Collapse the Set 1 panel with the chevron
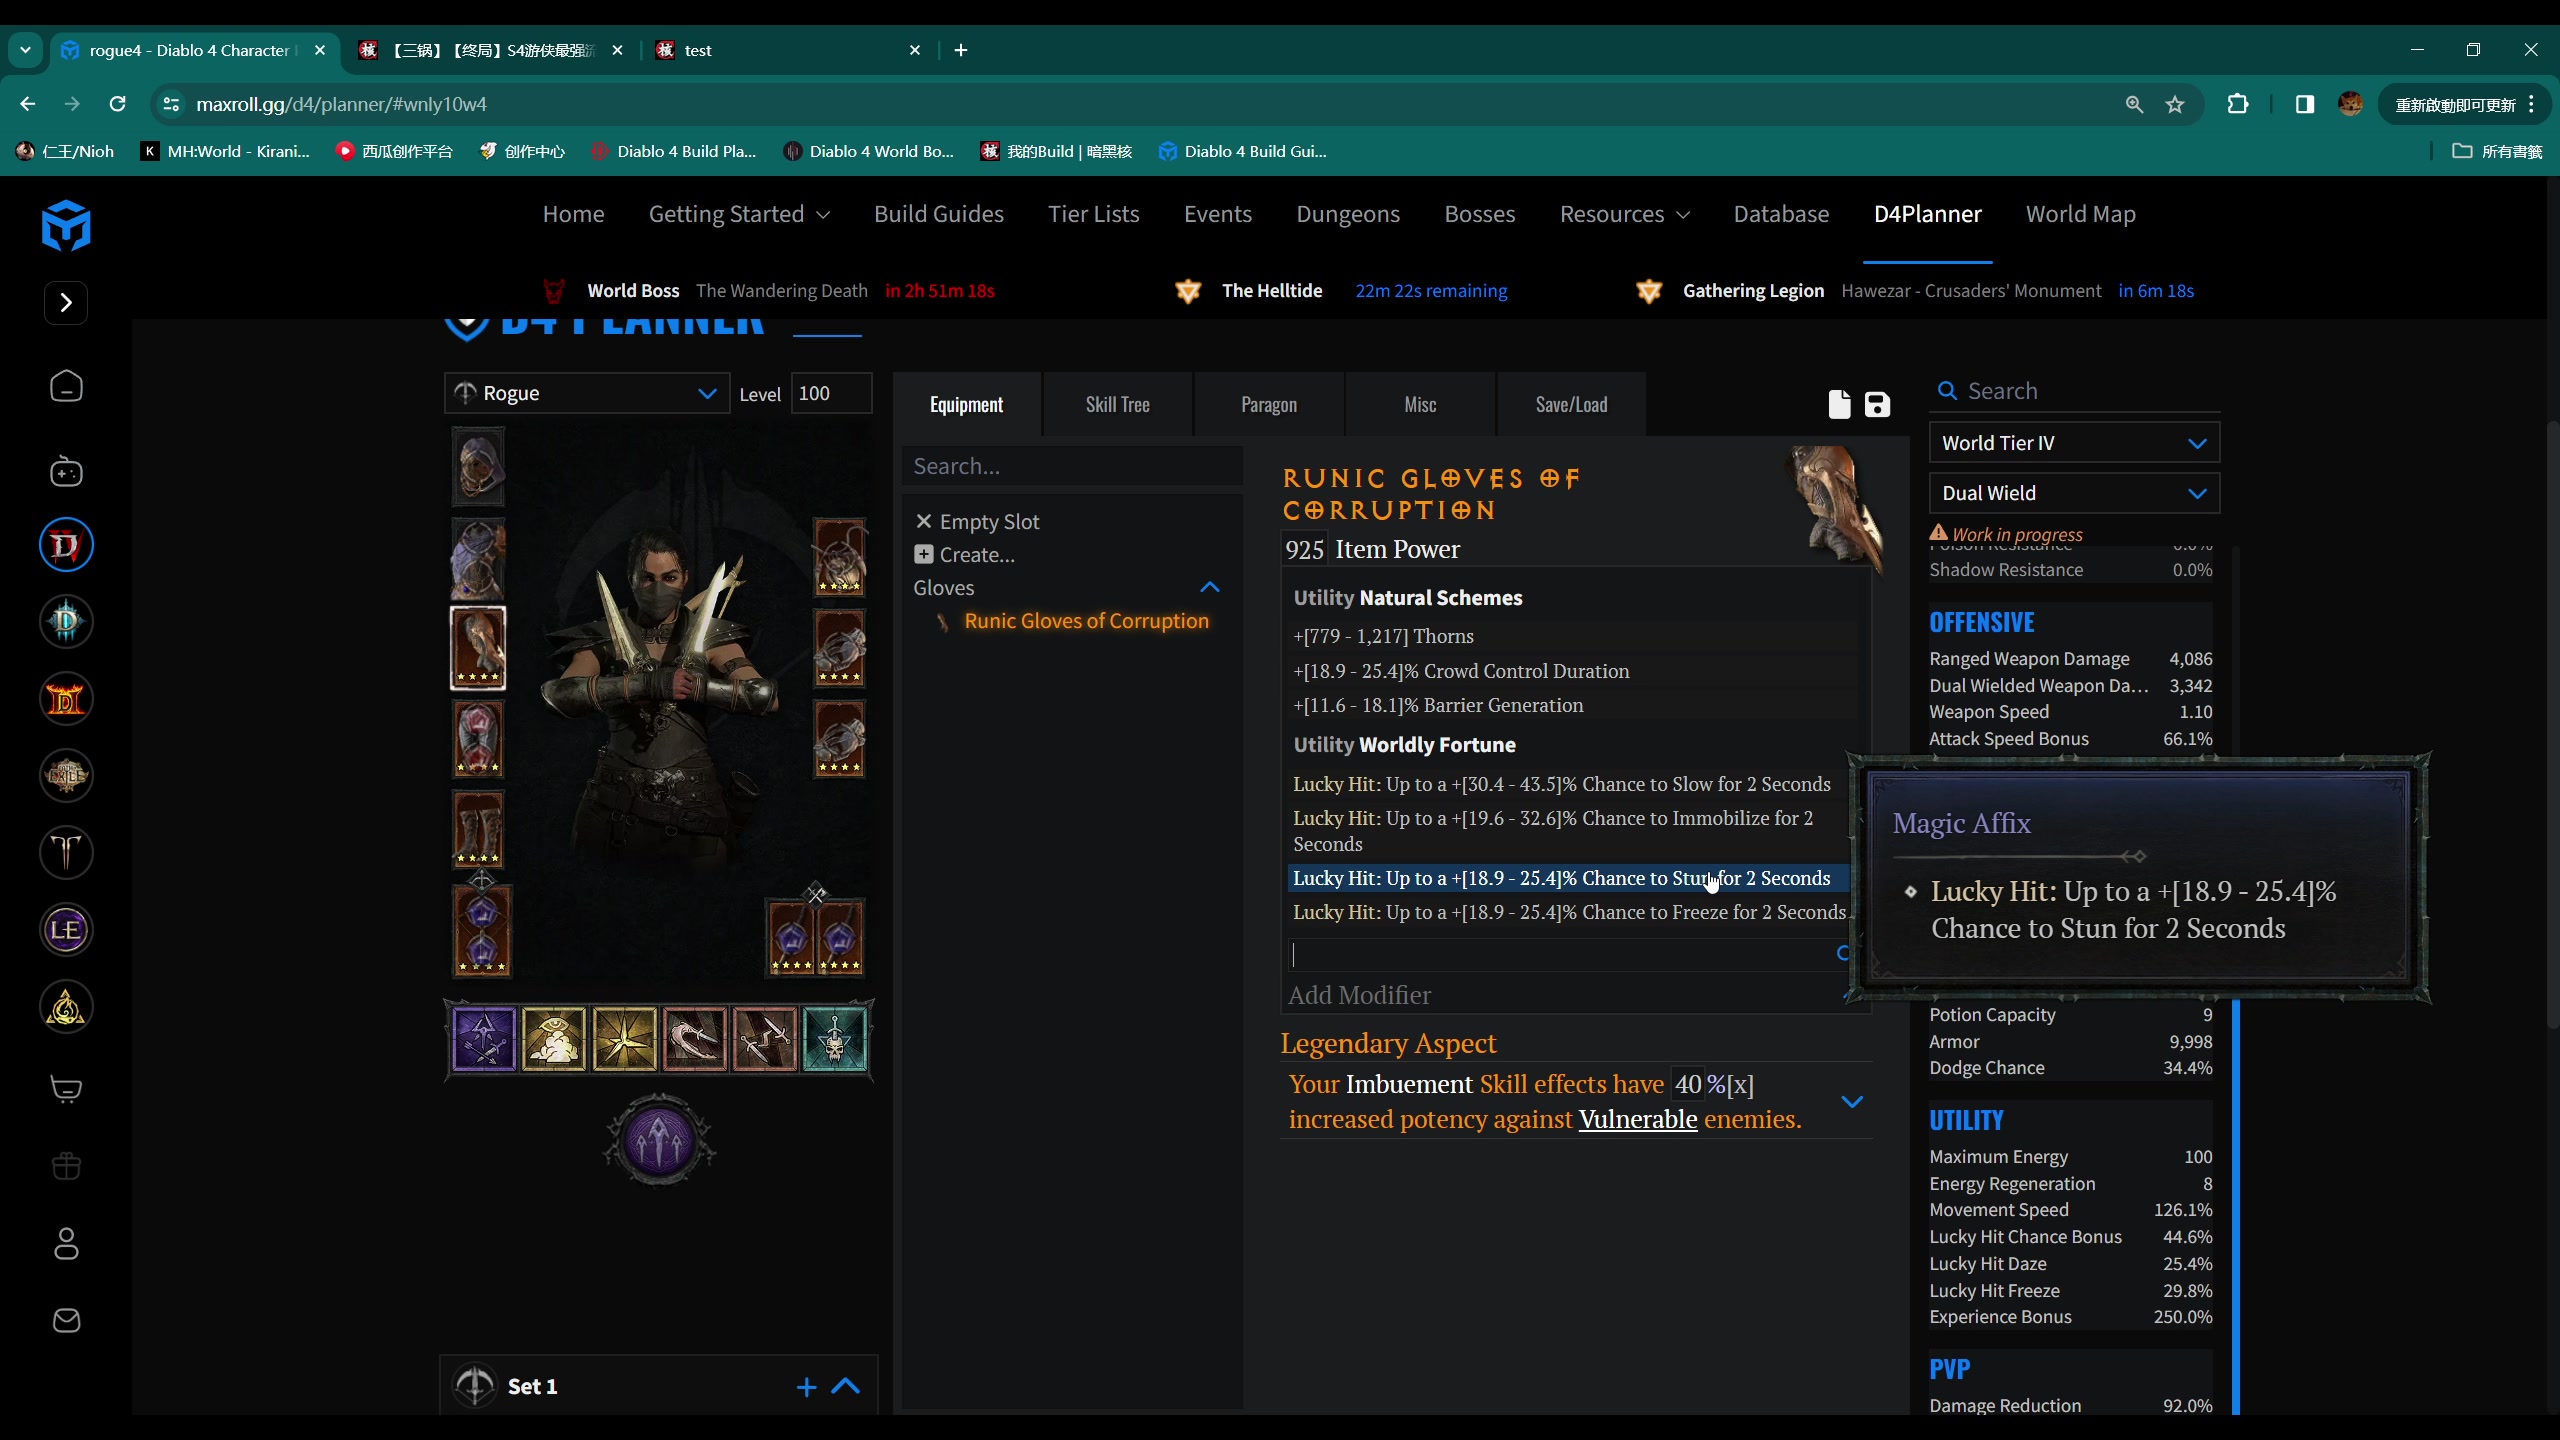The image size is (2560, 1440). click(846, 1386)
